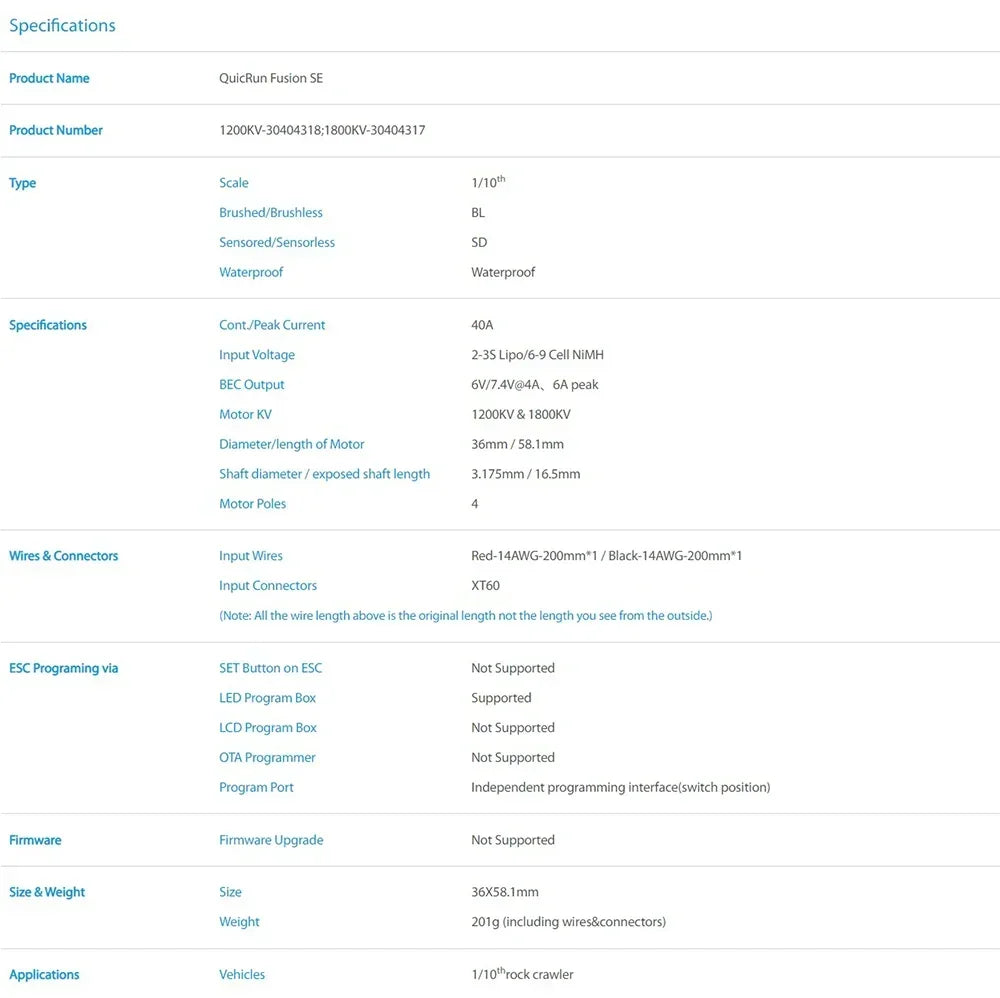Click the Product Number row label
The image size is (1000, 998).
tap(56, 130)
